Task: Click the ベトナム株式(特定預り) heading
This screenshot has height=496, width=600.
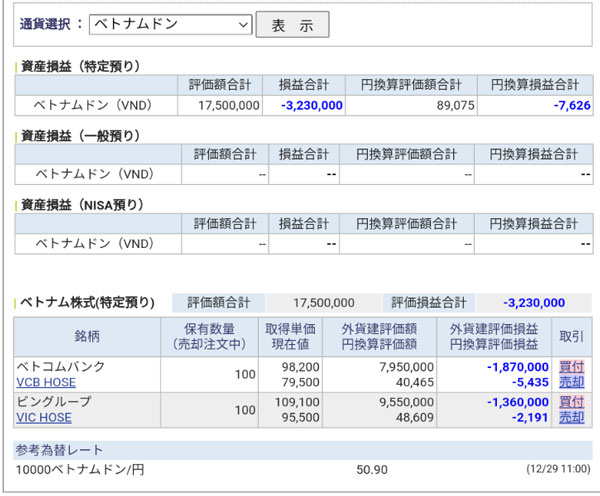Action: tap(88, 302)
